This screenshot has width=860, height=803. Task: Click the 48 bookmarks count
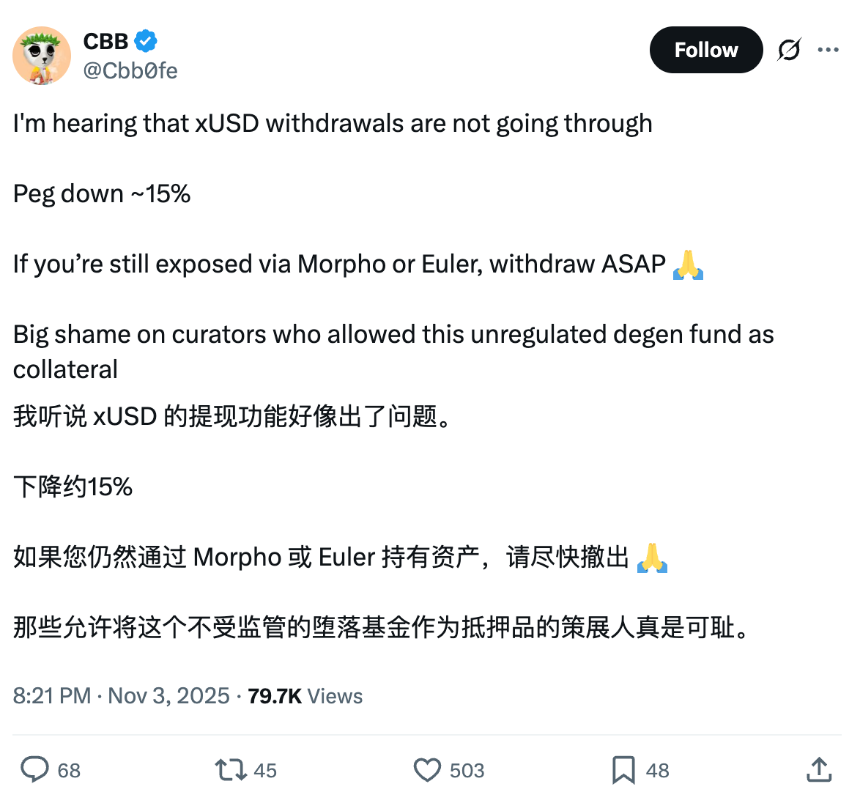tap(658, 771)
